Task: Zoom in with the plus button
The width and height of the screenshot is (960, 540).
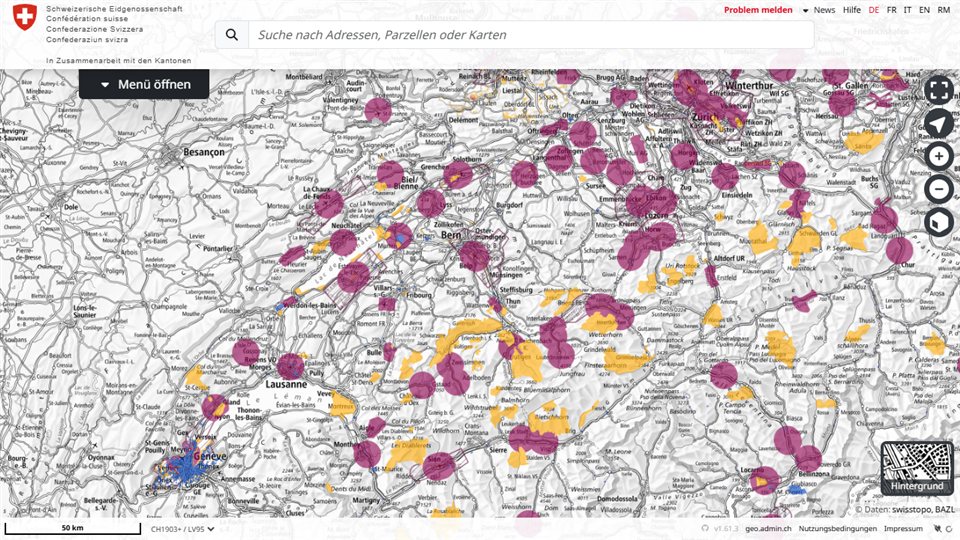Action: (x=939, y=156)
